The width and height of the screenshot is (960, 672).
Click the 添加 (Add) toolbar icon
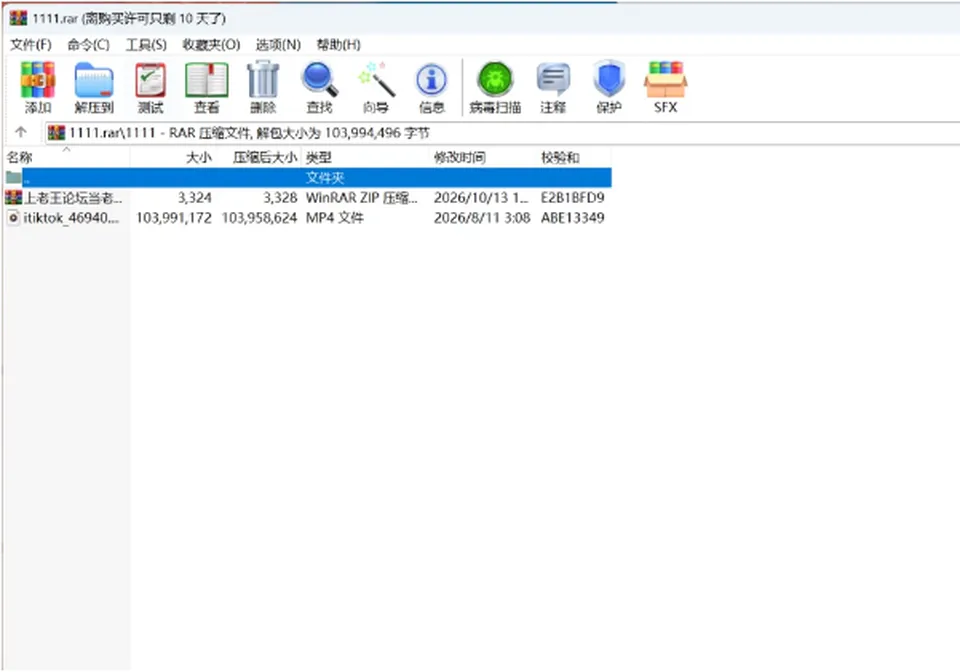(x=38, y=88)
